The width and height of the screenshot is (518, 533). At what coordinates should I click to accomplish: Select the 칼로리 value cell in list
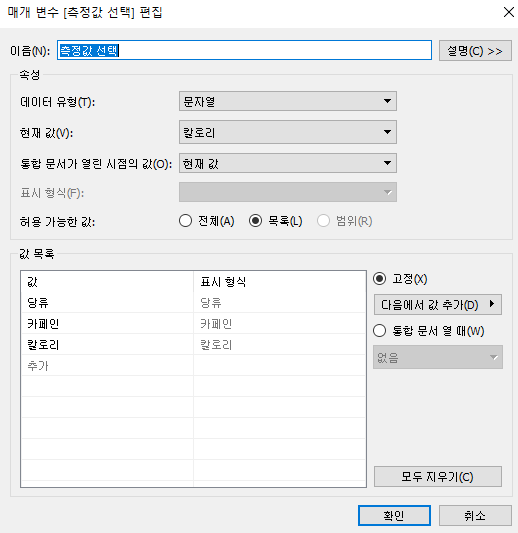tap(107, 345)
